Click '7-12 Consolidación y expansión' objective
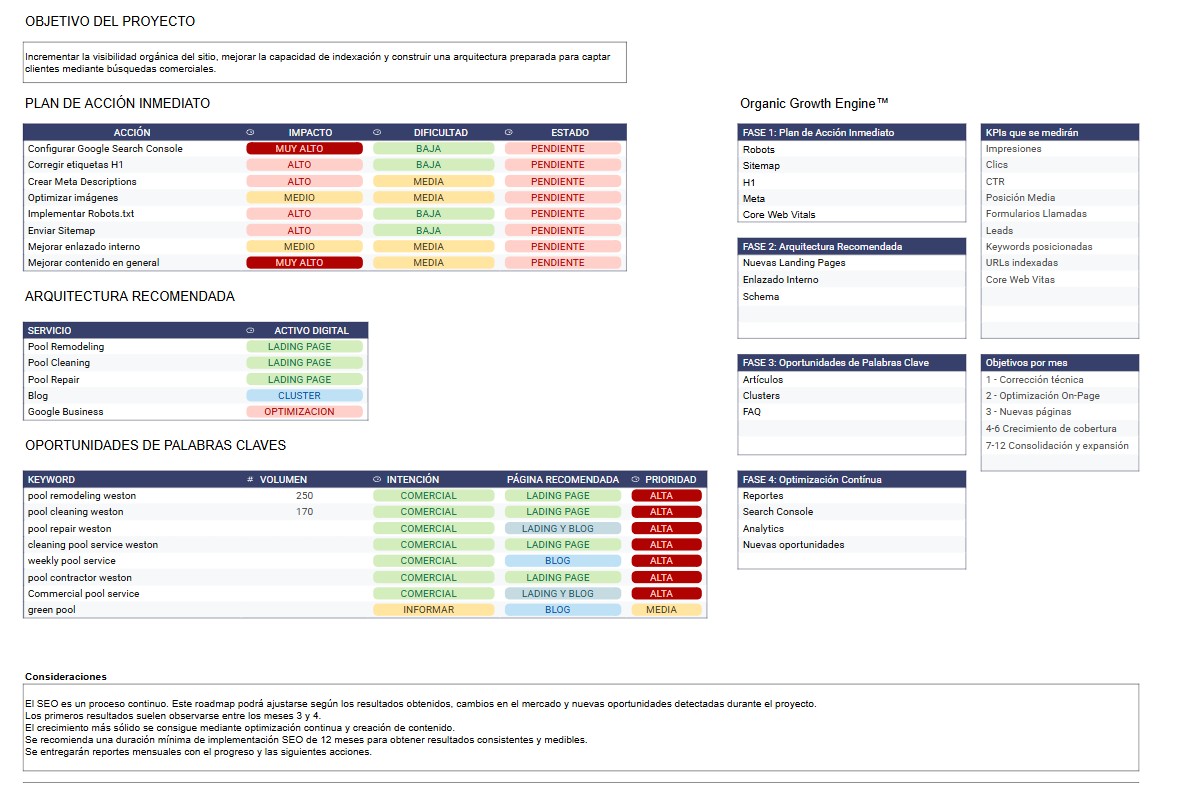The height and width of the screenshot is (801, 1177). coord(1057,445)
